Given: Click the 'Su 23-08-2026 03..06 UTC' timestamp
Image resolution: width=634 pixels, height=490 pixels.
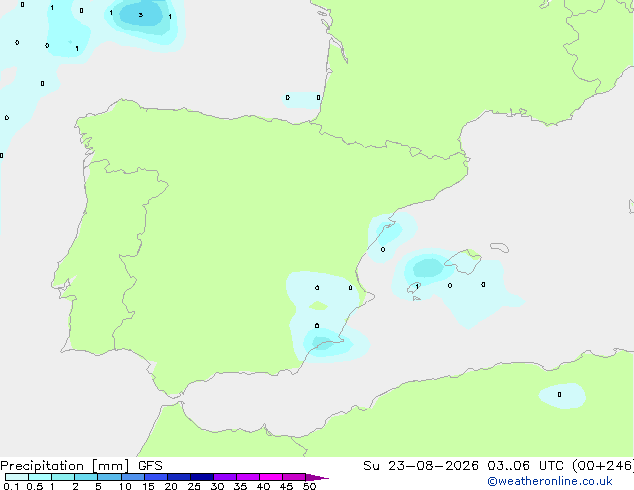Looking at the screenshot, I should (463, 466).
